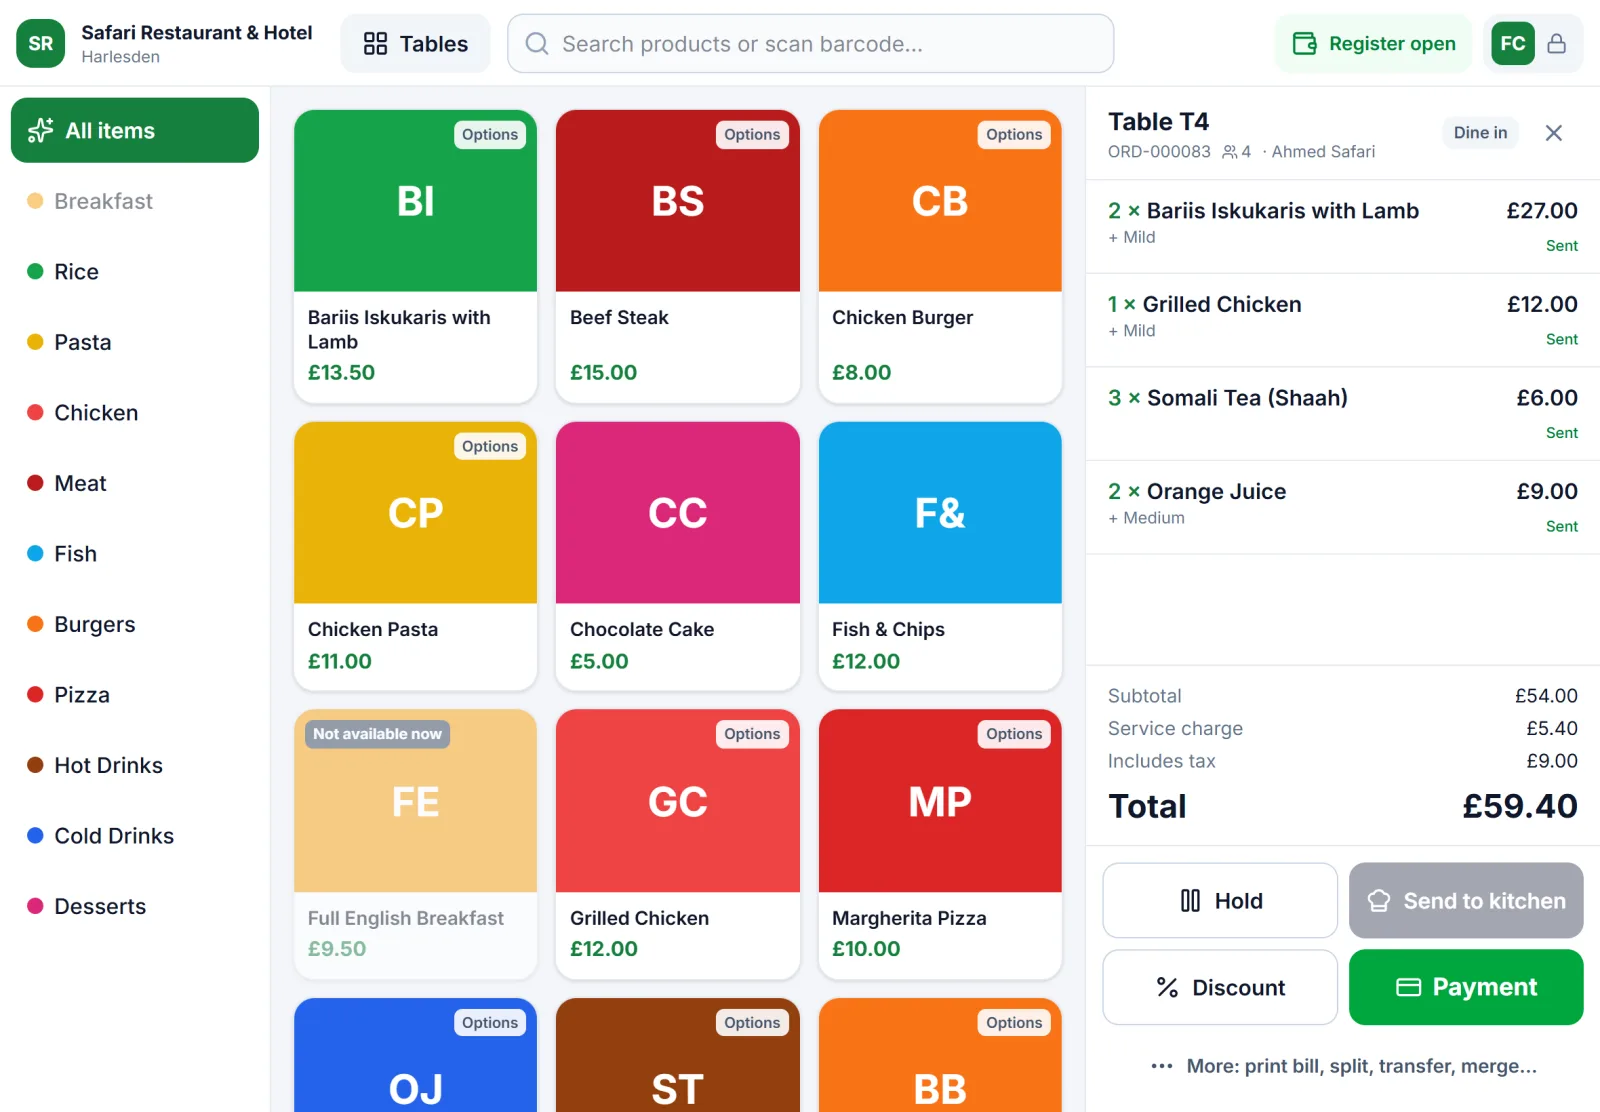Filter by Hot Drinks category

(135, 765)
